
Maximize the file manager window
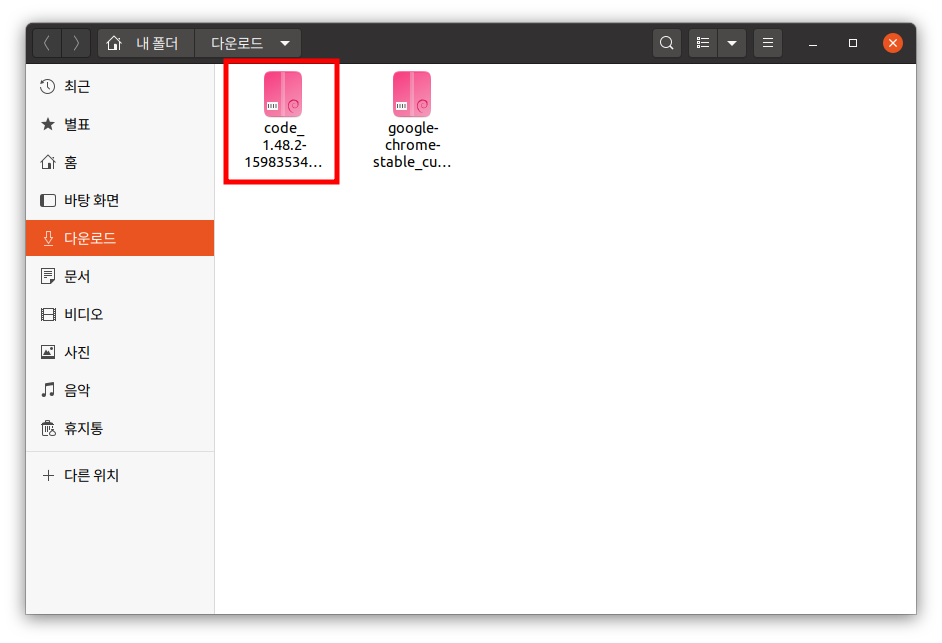click(x=852, y=43)
